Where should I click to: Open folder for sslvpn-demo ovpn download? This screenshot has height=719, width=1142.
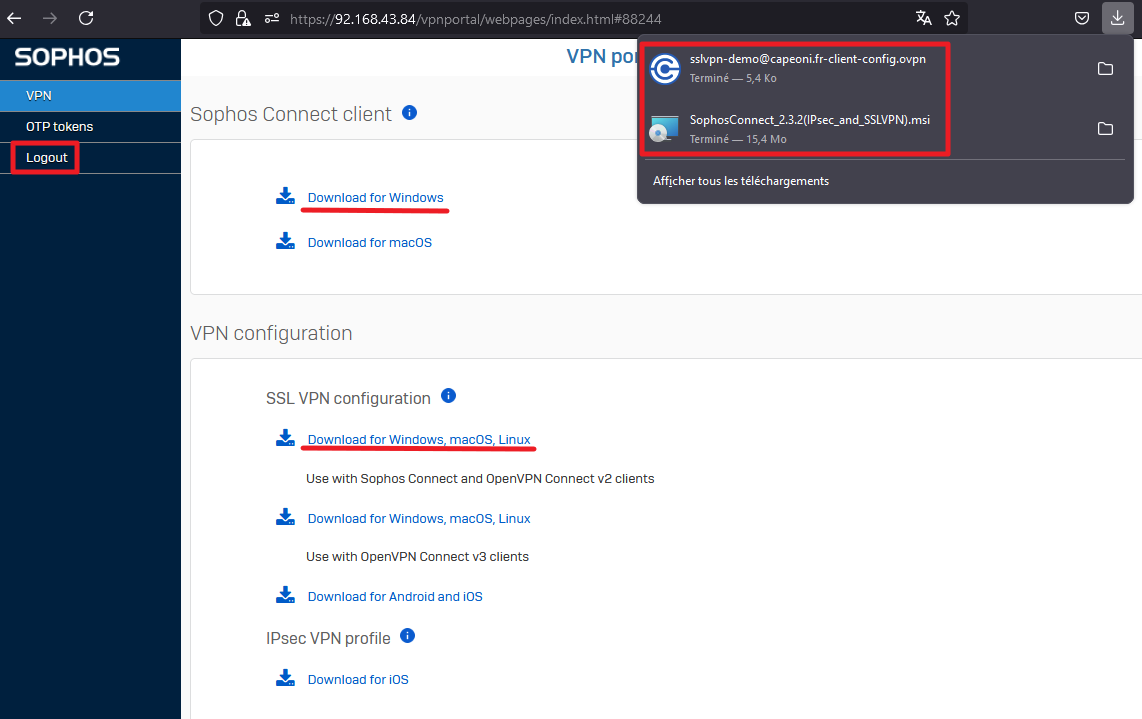1106,68
